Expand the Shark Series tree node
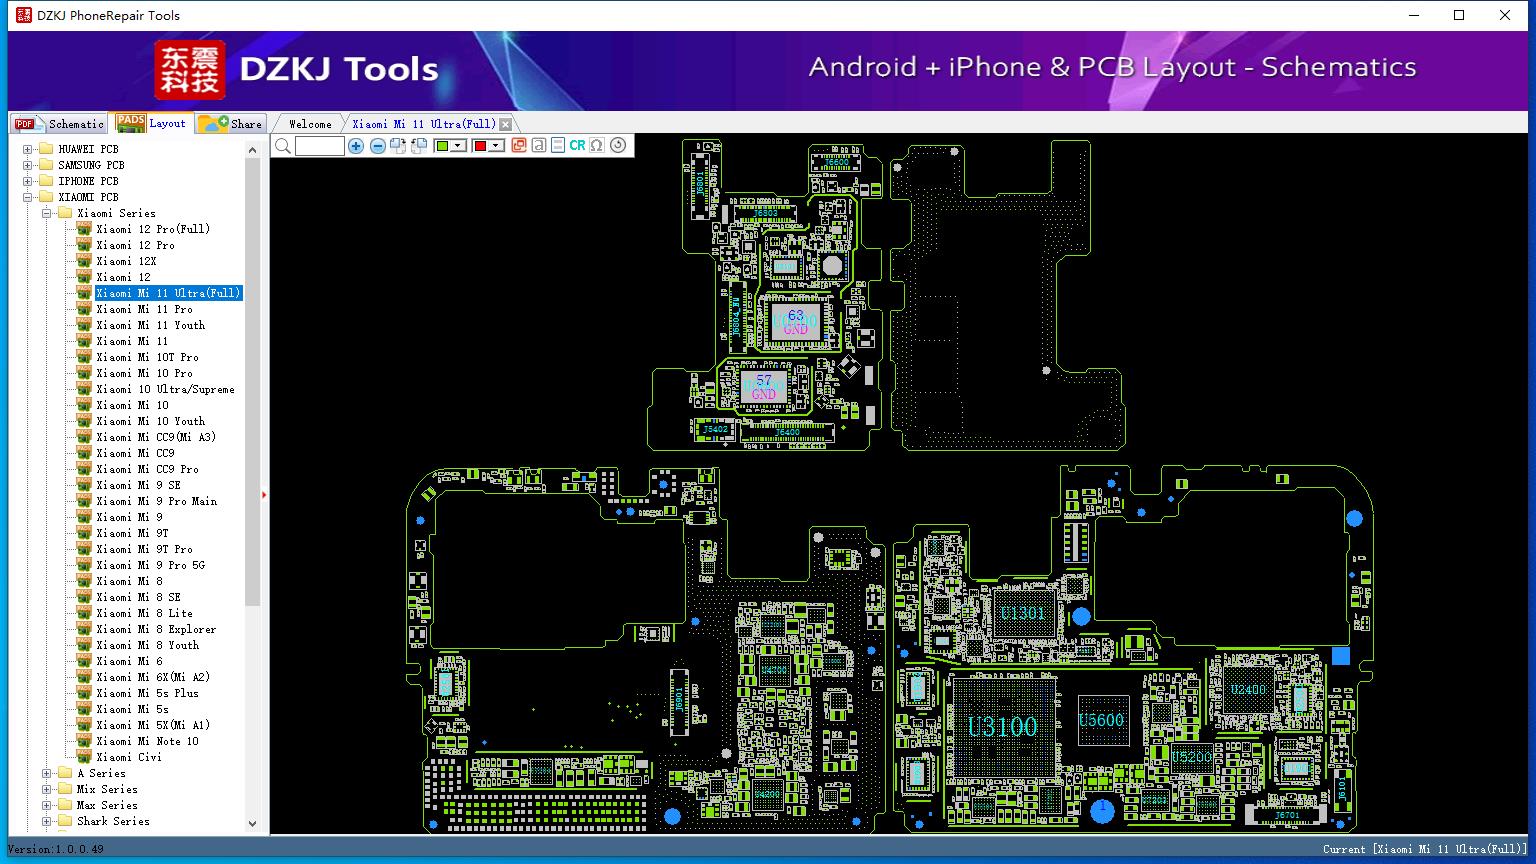 click(x=47, y=821)
